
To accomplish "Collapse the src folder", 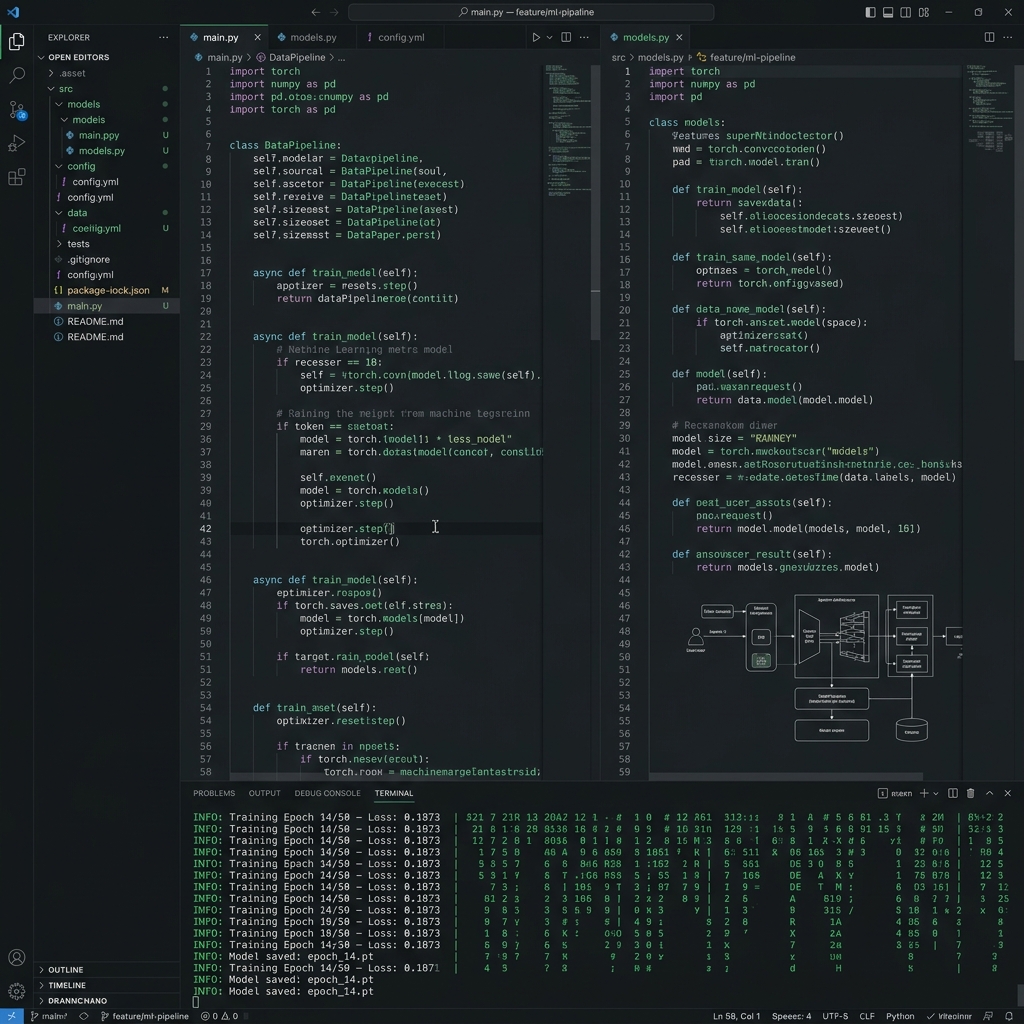I will 64,88.
